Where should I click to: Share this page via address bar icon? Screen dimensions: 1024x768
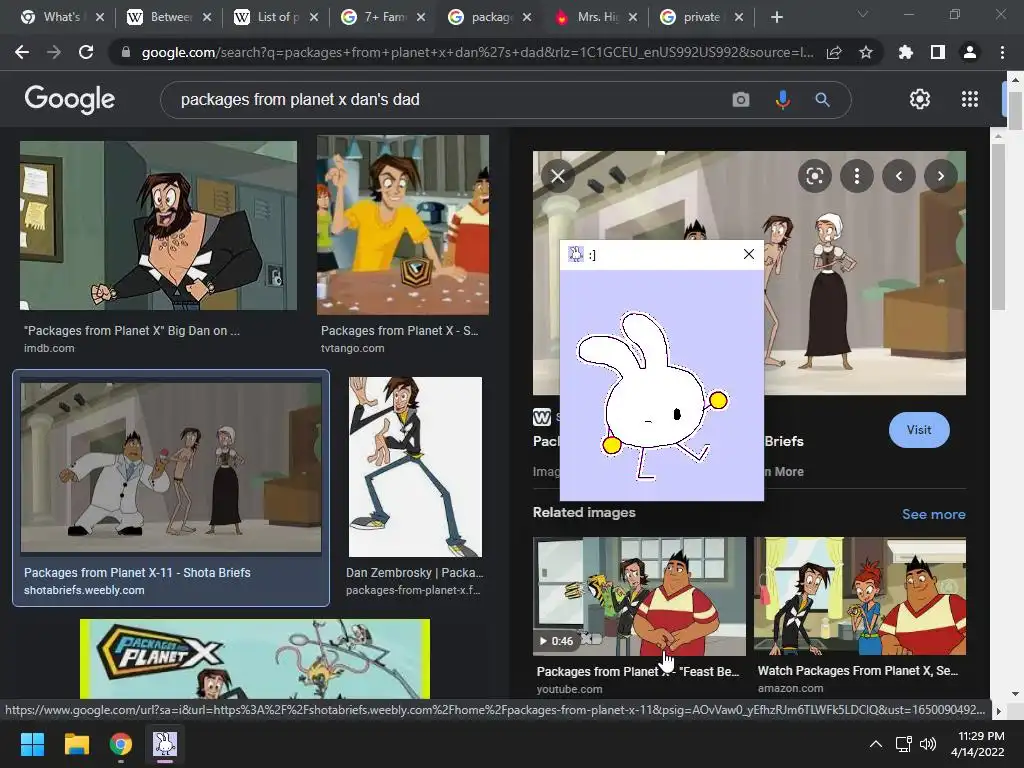(834, 53)
